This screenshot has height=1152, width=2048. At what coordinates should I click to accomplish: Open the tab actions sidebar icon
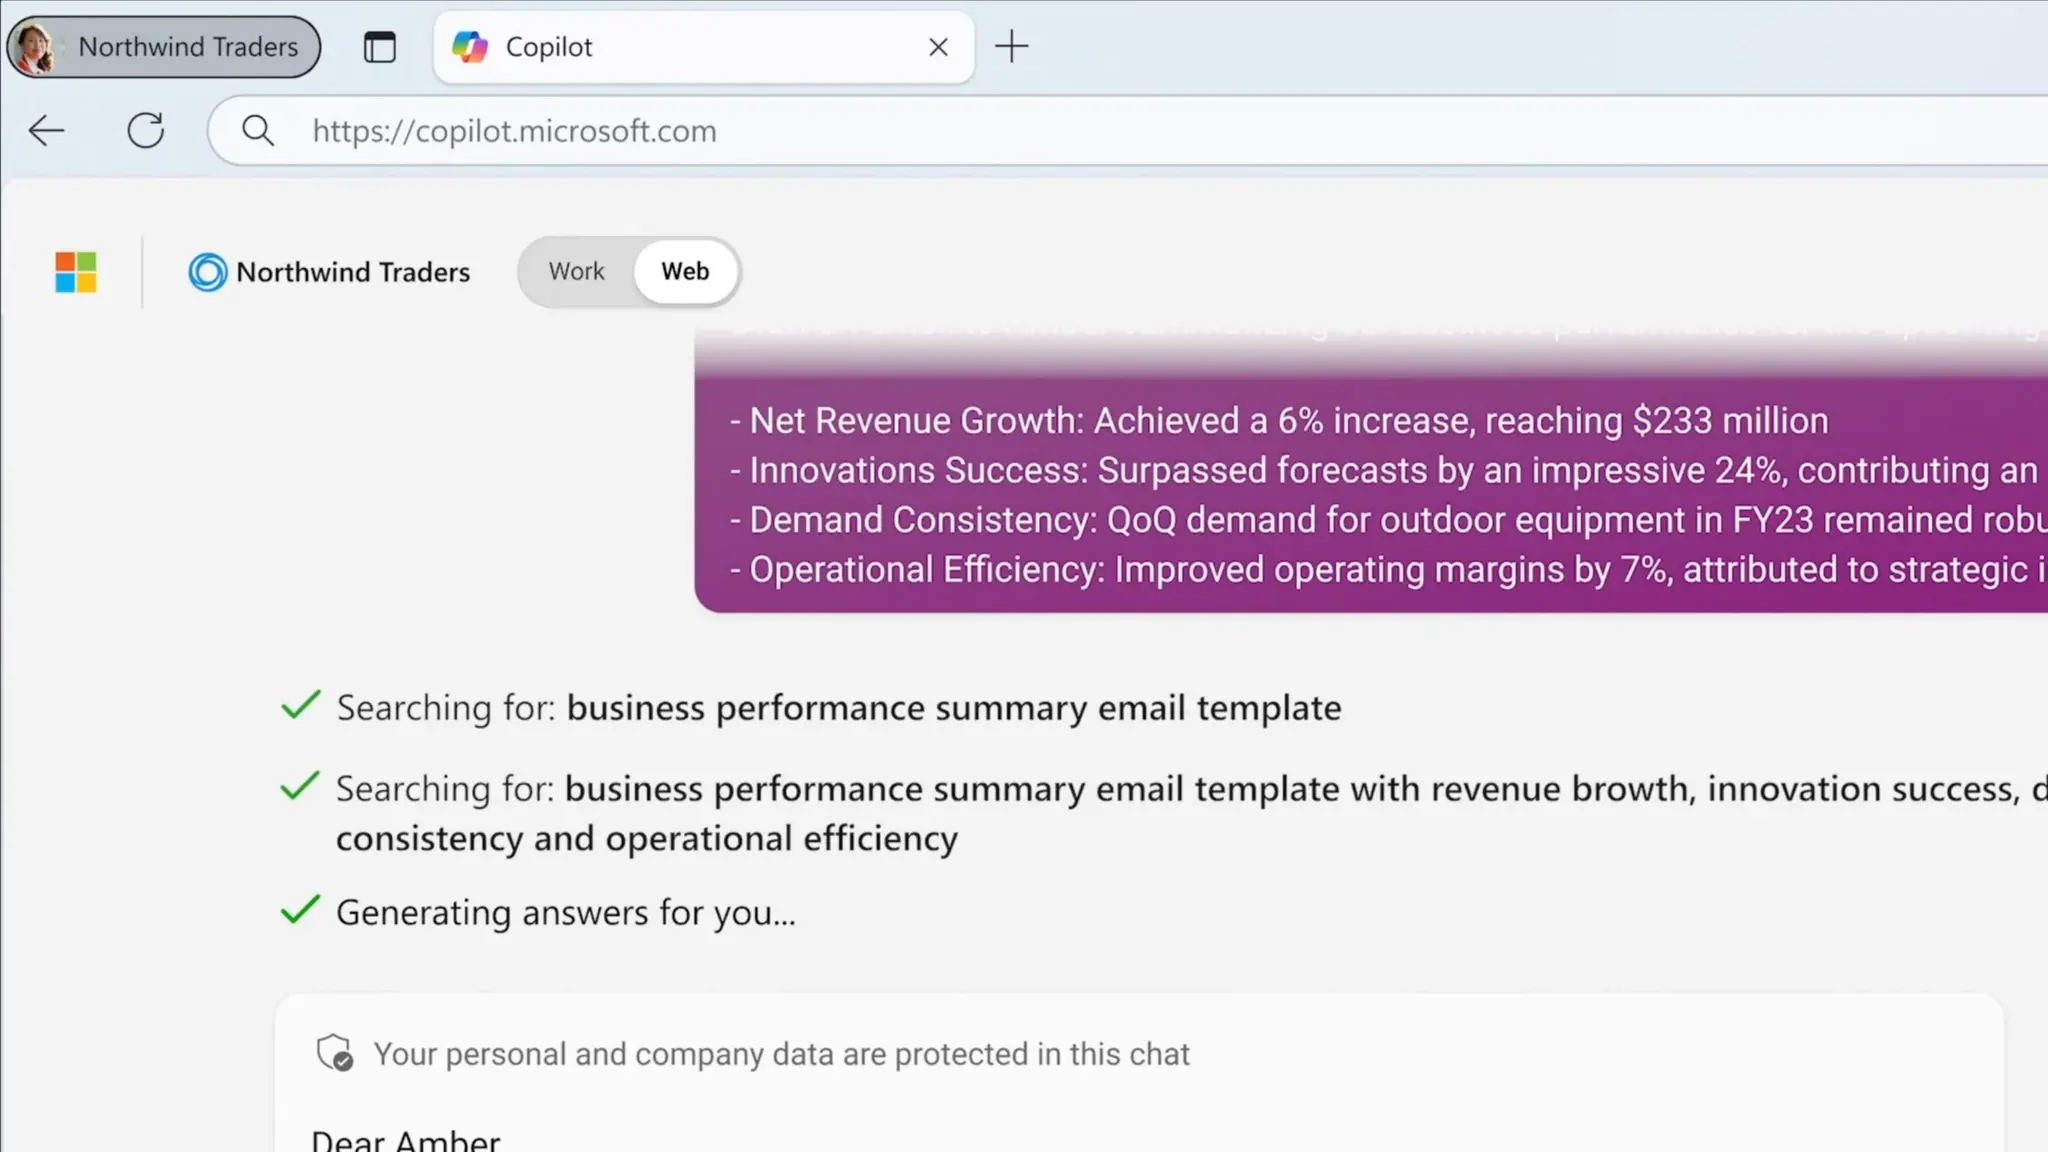click(379, 47)
